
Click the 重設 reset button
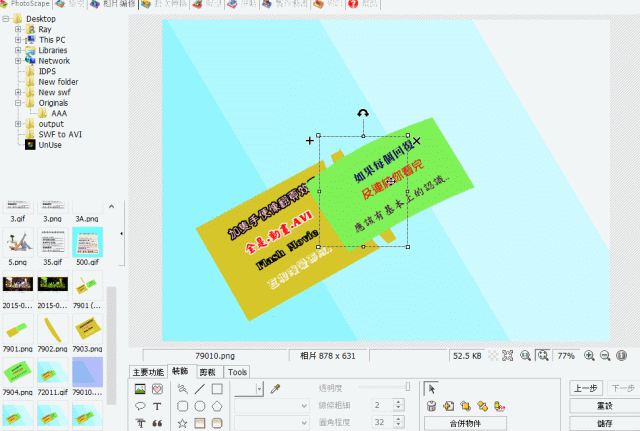[604, 406]
